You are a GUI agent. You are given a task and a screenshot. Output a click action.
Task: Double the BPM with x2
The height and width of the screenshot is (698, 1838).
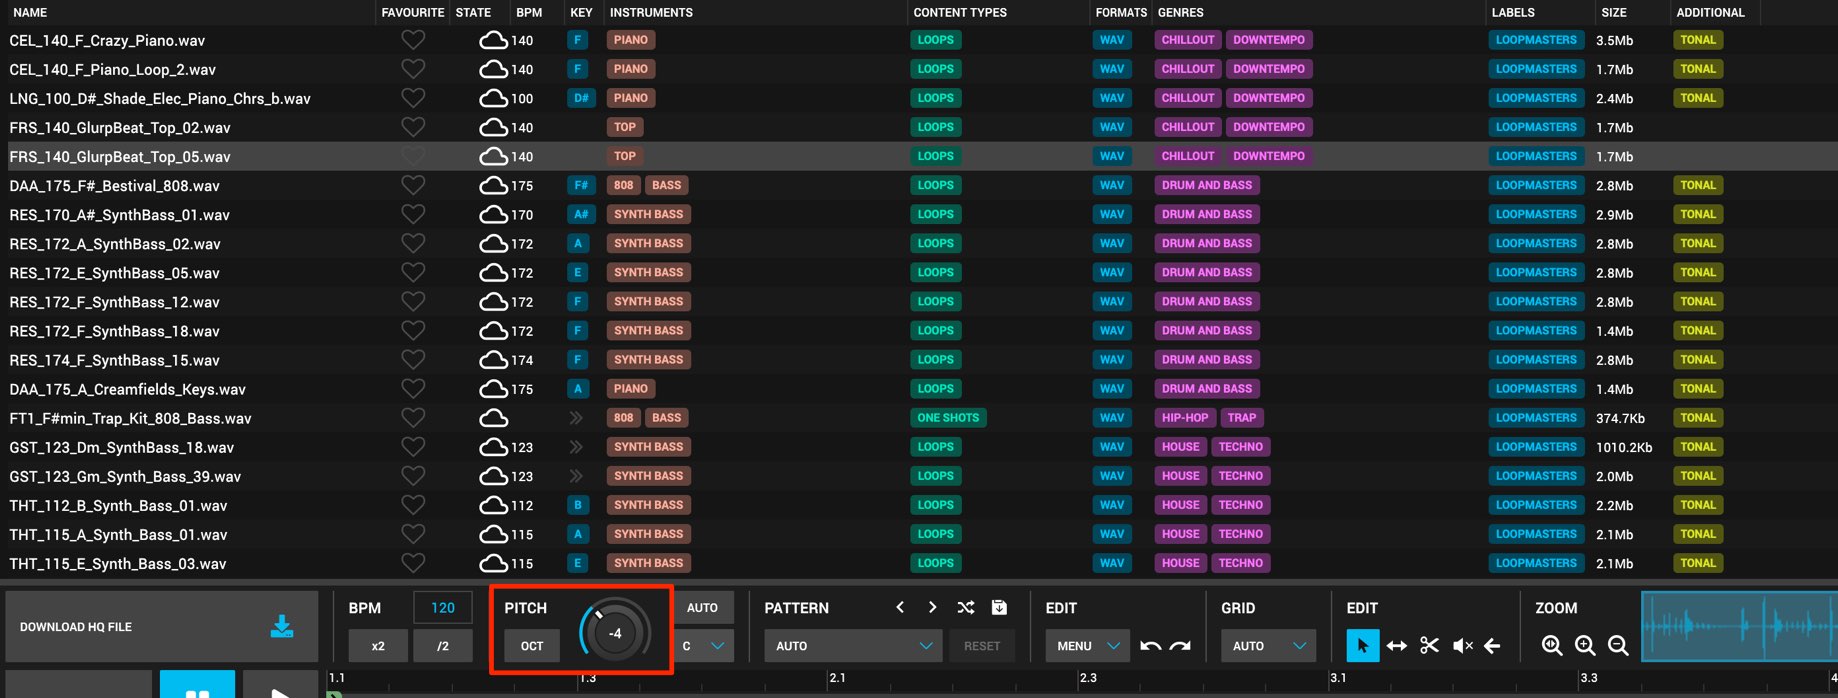378,646
